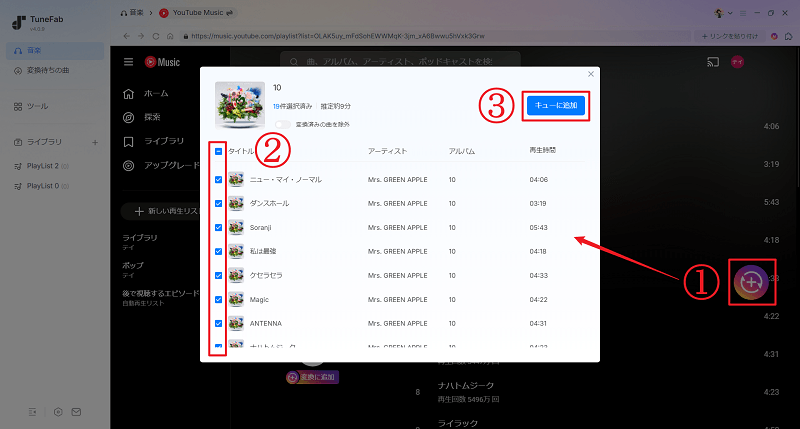The image size is (800, 429).
Task: Open the user profile dropdown arrow
Action: [x=730, y=13]
